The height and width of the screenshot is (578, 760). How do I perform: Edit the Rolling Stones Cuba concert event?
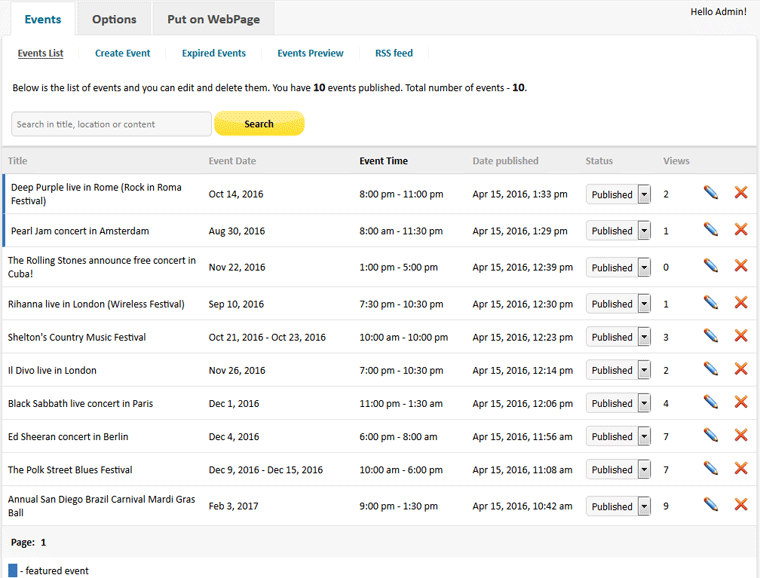711,266
